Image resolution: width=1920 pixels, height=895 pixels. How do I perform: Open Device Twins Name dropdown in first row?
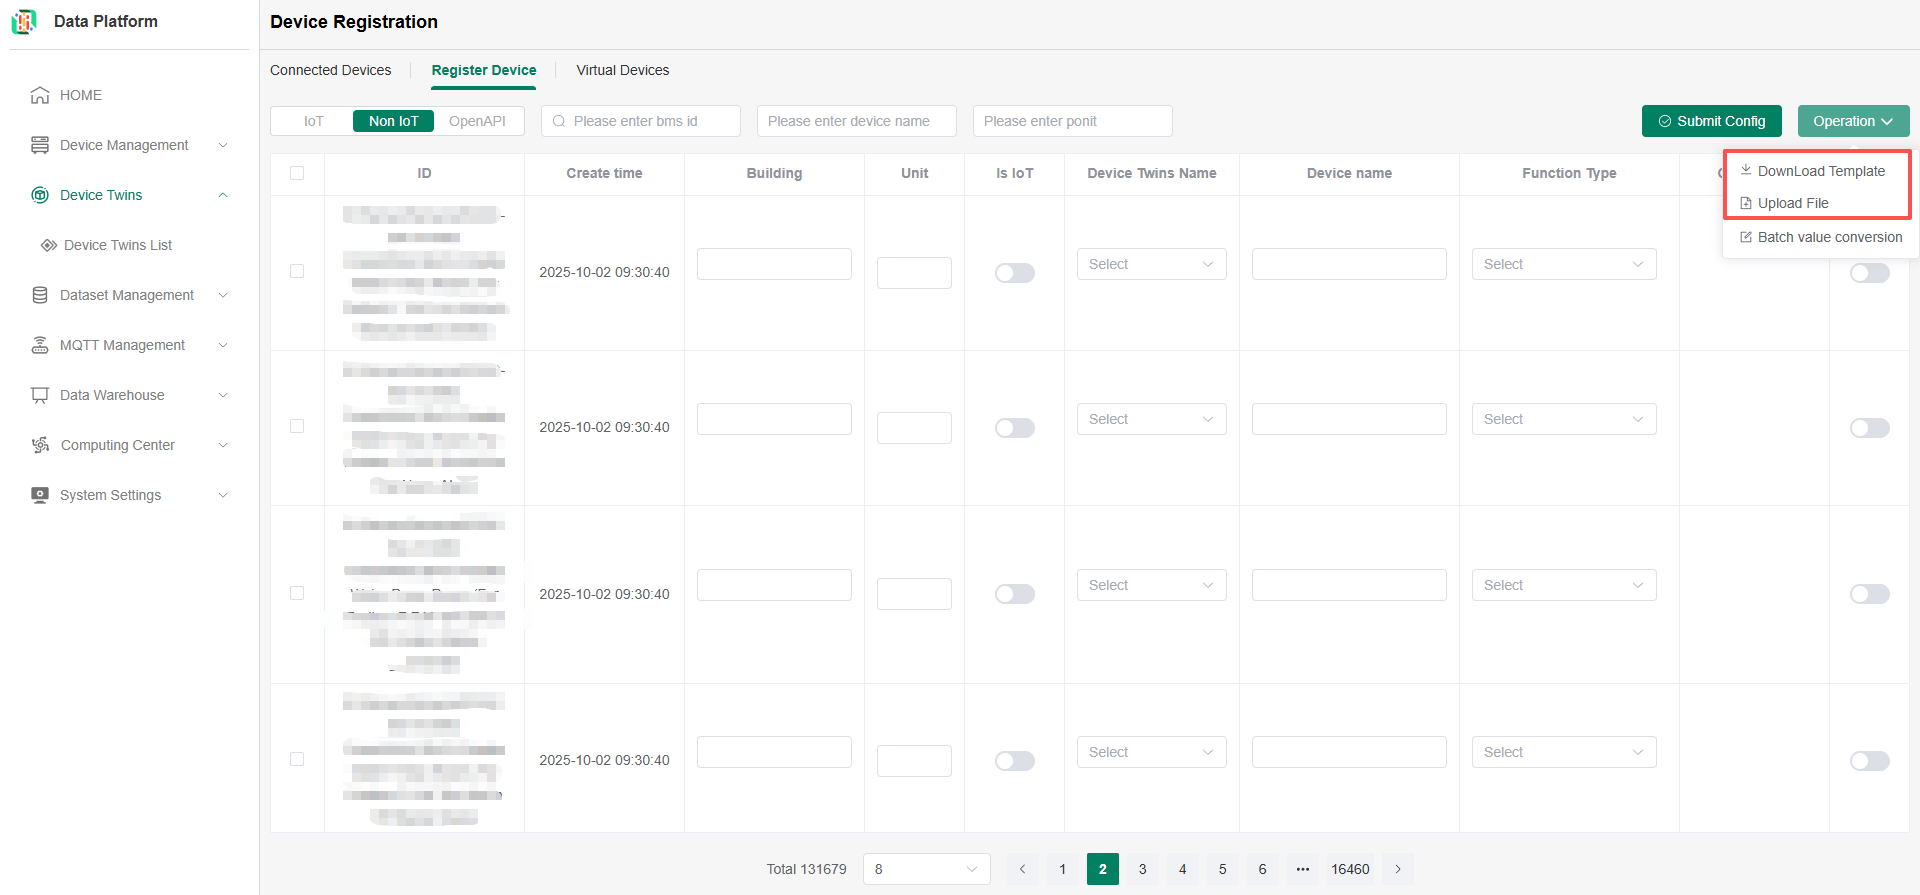click(x=1151, y=264)
